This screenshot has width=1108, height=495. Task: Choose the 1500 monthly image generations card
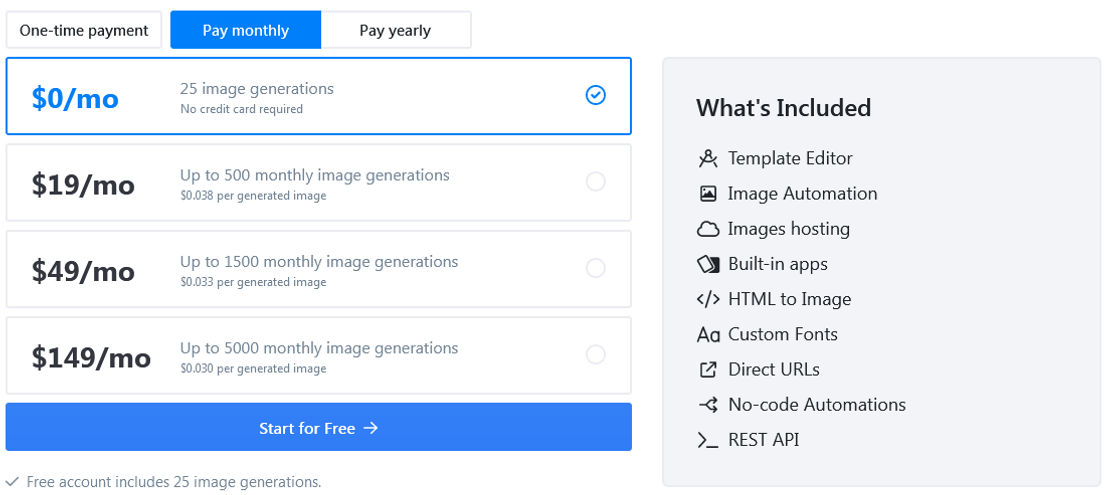point(319,269)
